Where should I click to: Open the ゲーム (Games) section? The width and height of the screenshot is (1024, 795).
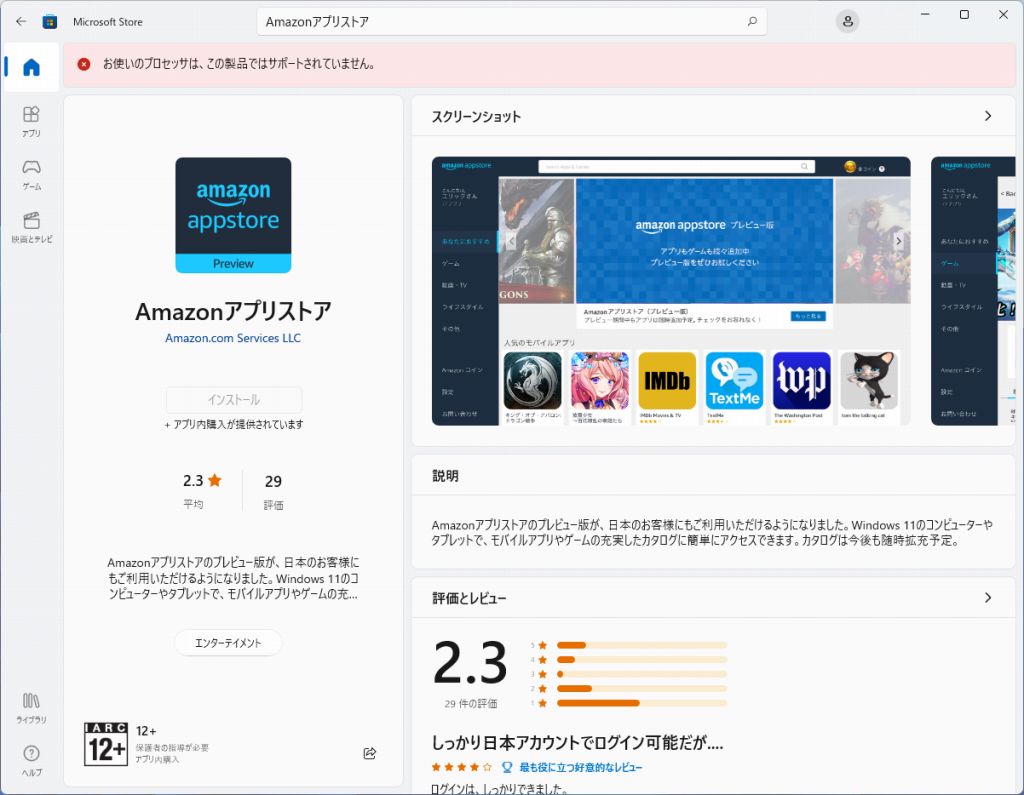31,174
